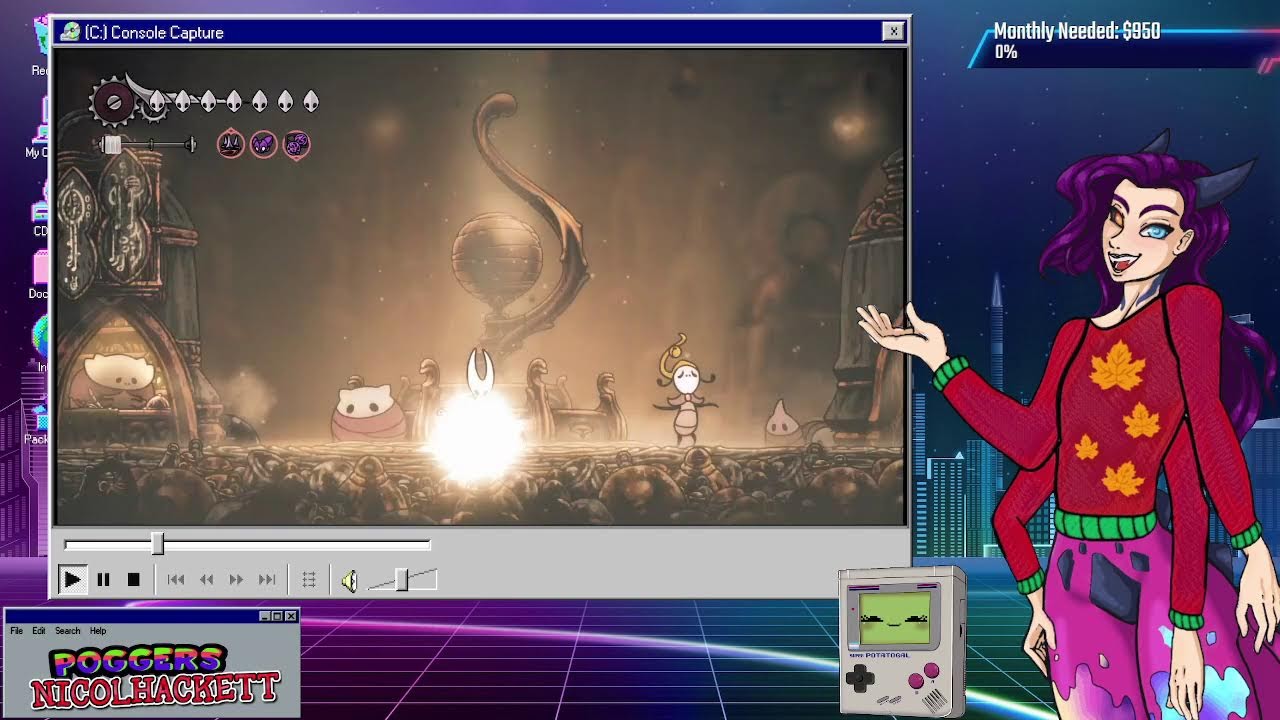The height and width of the screenshot is (720, 1280).
Task: Click the silk thread meter in HUD
Action: pyautogui.click(x=148, y=145)
